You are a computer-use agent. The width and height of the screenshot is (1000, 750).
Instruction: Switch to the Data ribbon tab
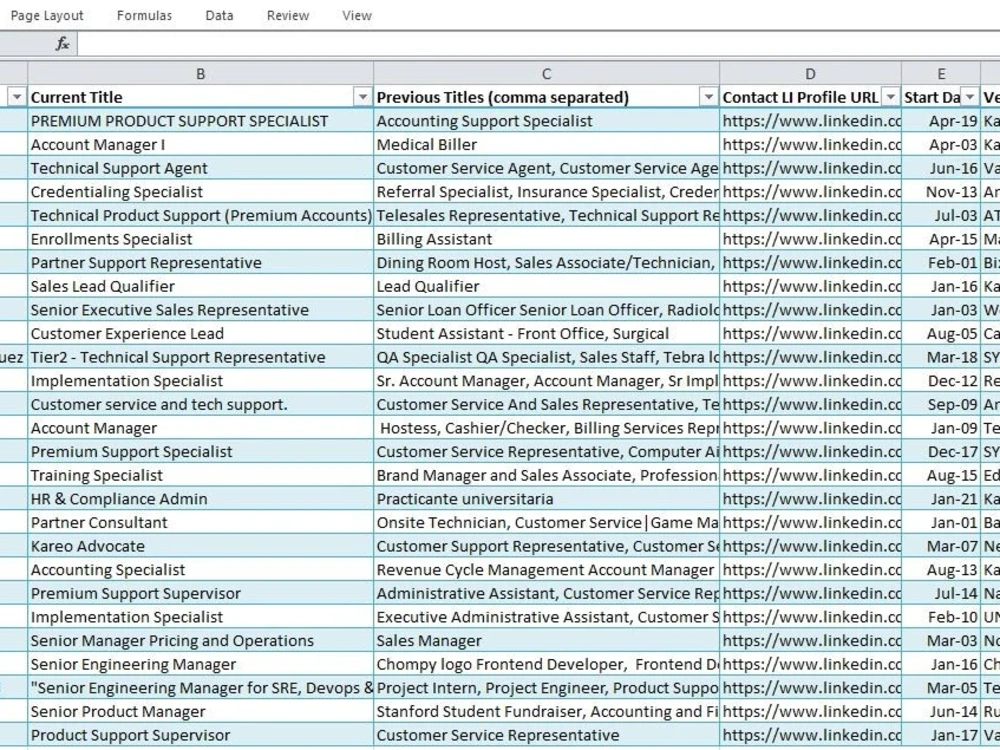click(x=219, y=15)
